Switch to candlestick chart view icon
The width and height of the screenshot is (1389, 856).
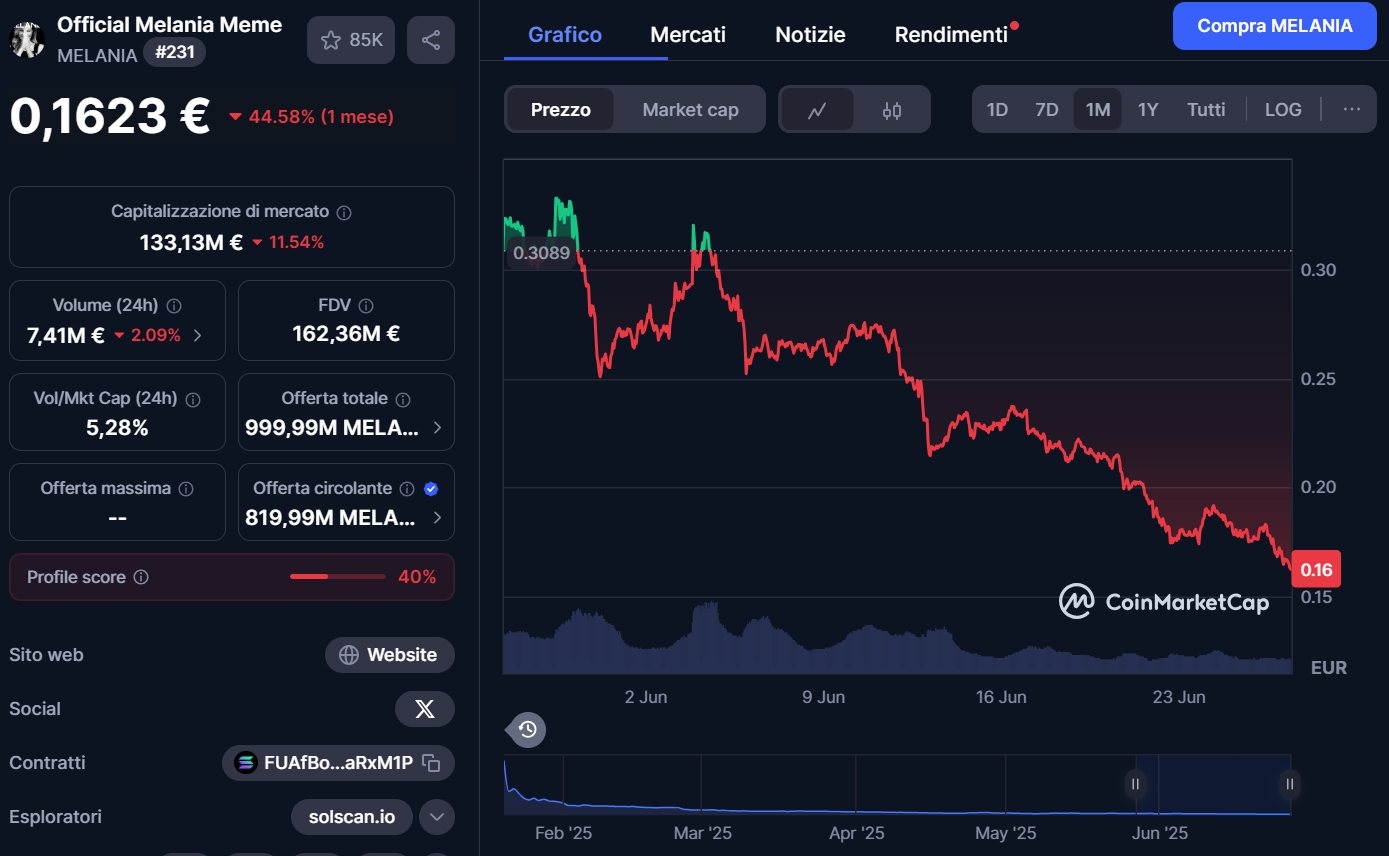point(892,110)
